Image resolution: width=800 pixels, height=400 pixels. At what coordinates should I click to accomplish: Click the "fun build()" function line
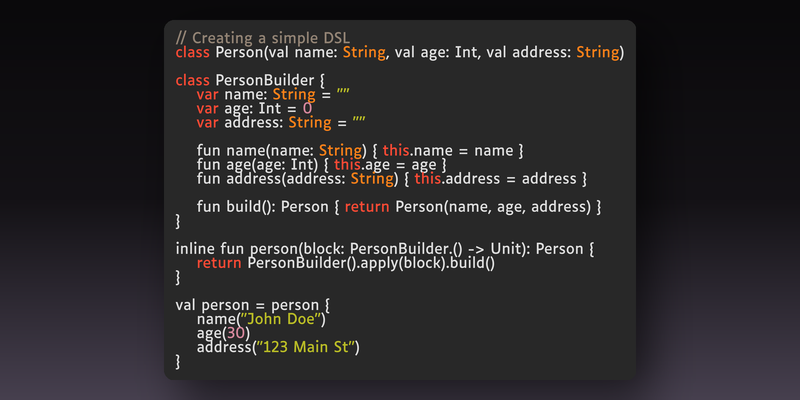click(399, 207)
